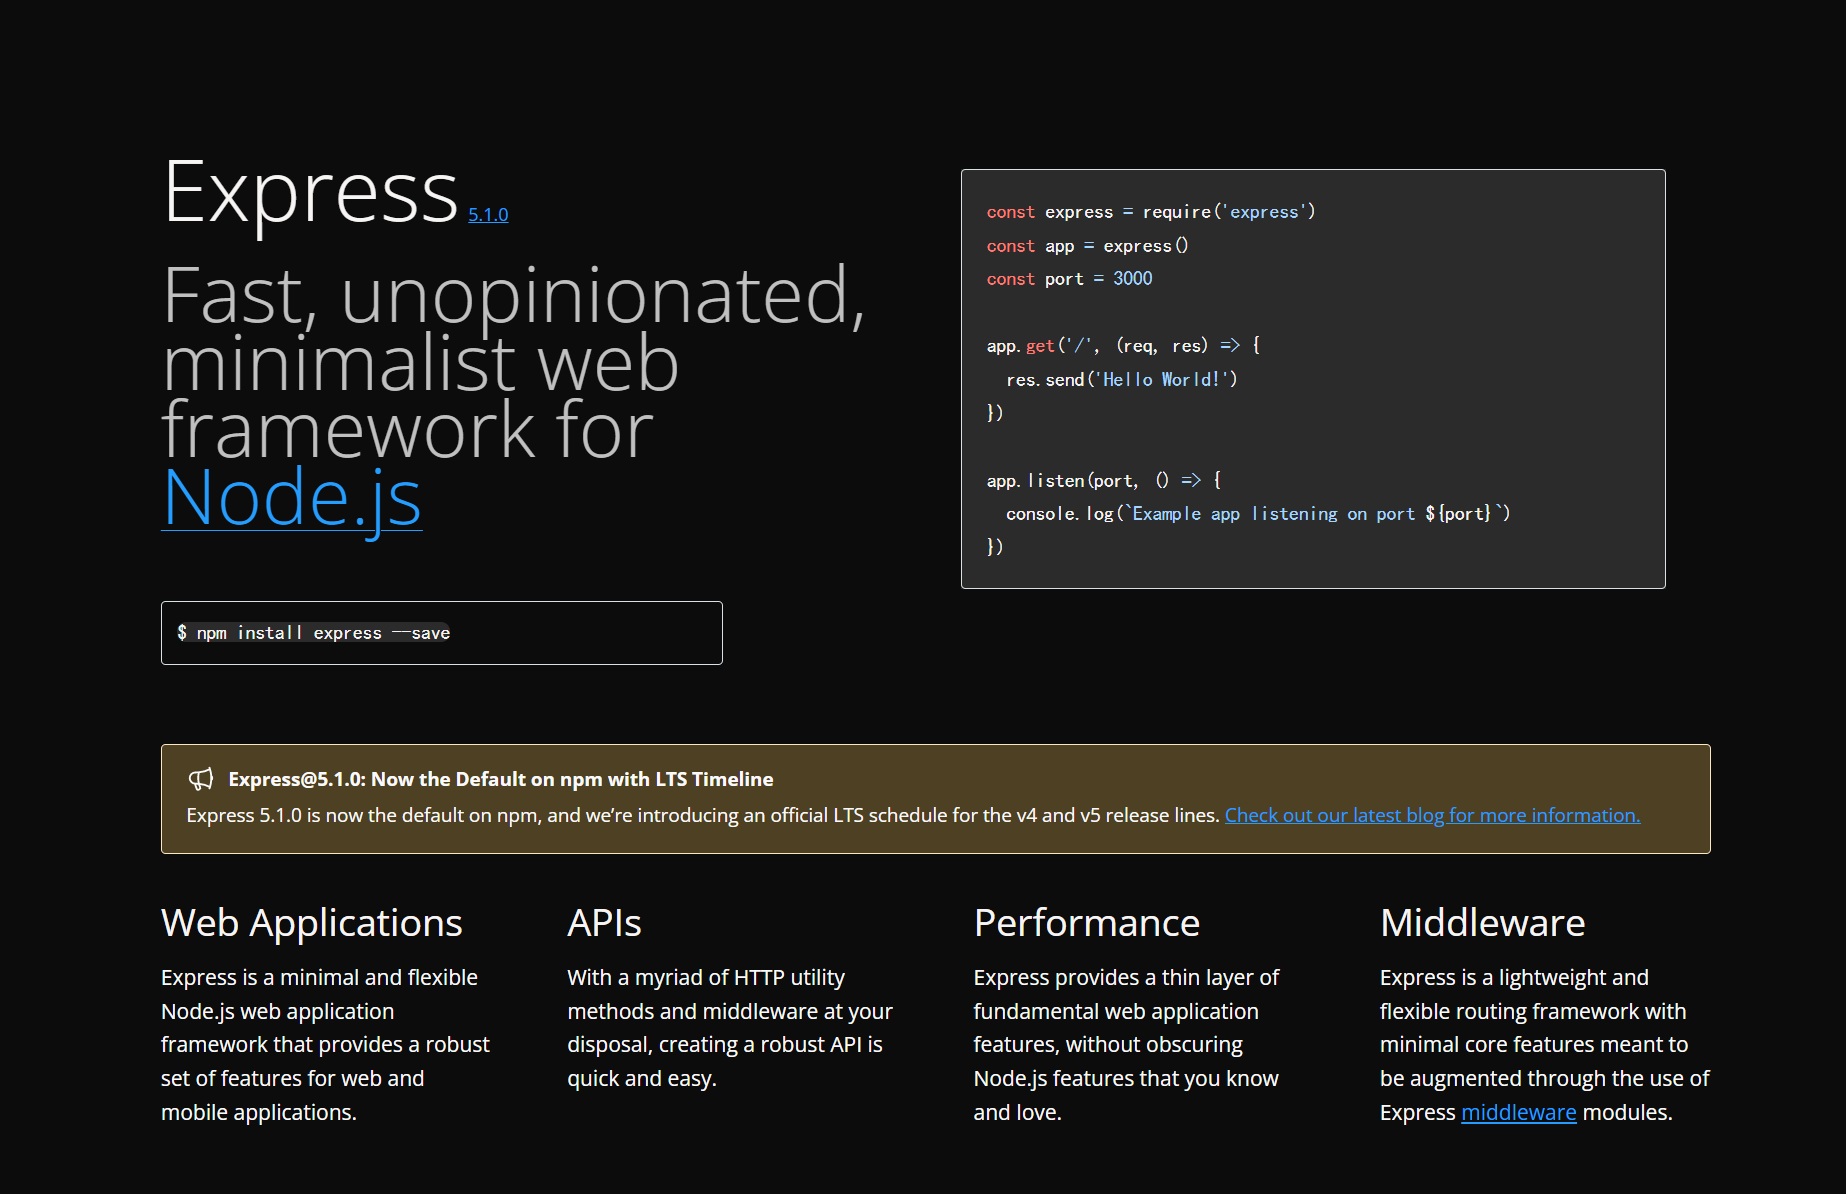Open the 5.1.0 version link
This screenshot has height=1194, width=1846.
[x=488, y=215]
